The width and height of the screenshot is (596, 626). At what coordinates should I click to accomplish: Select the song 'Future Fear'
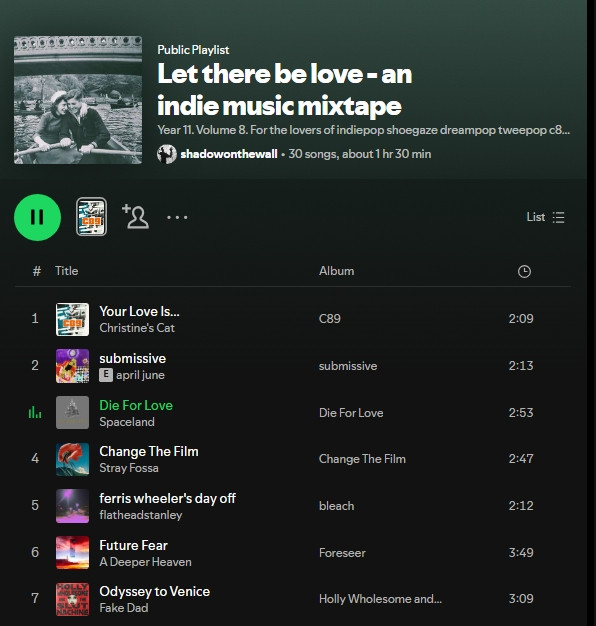click(133, 545)
